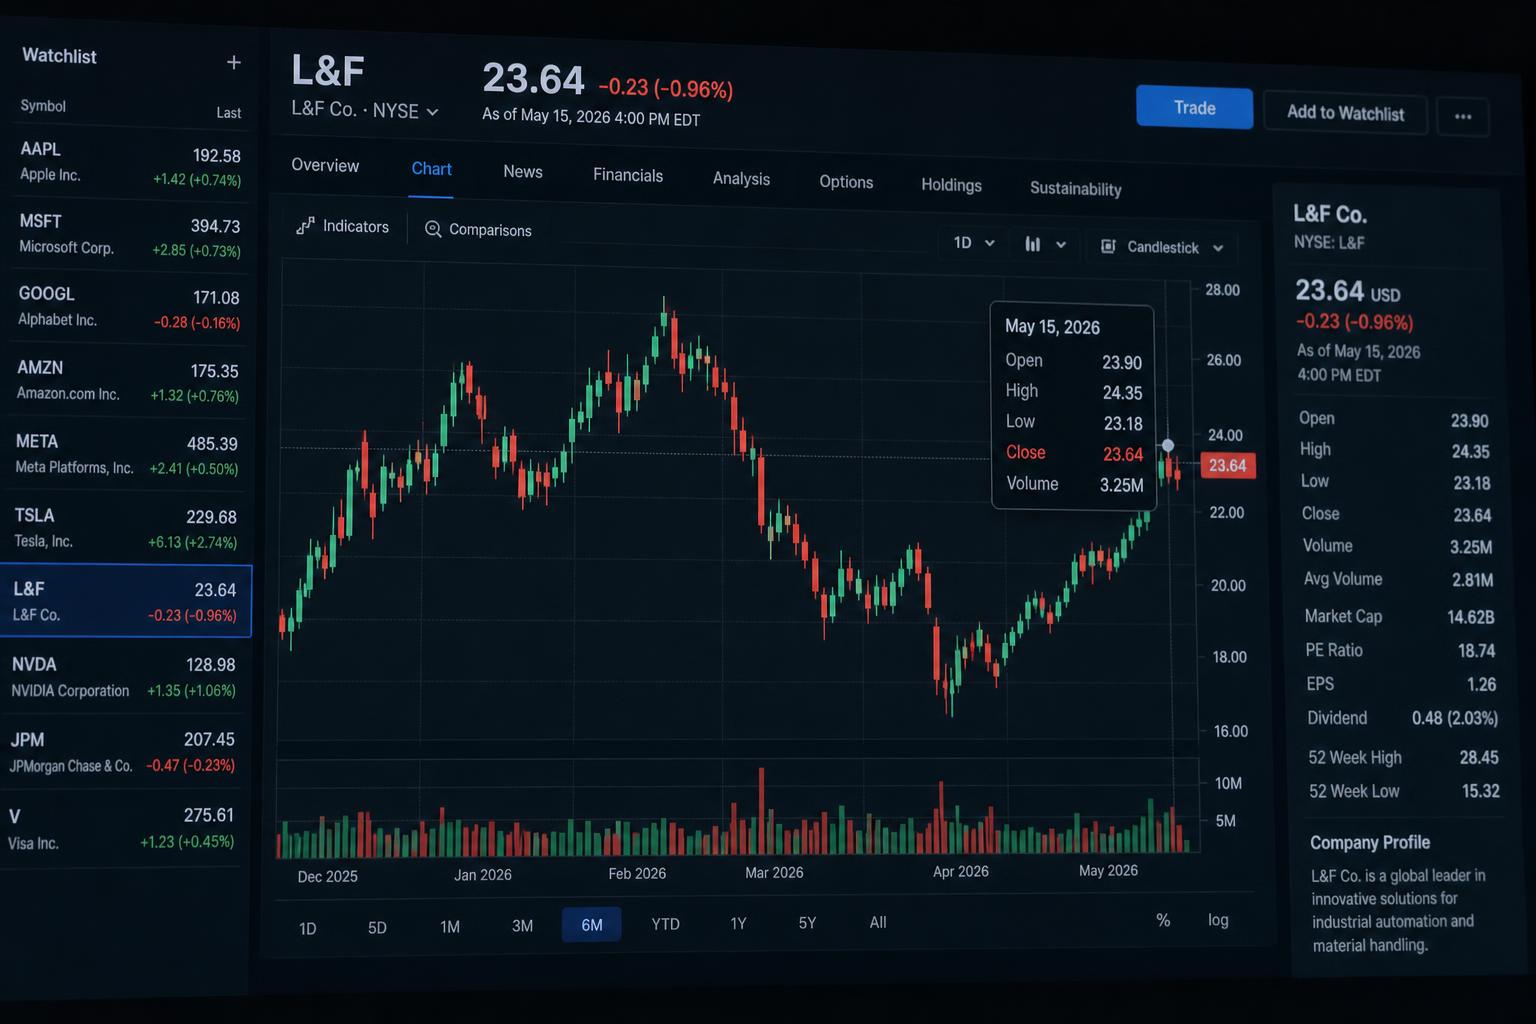This screenshot has width=1536, height=1024.
Task: Select the 6M time range
Action: point(592,925)
